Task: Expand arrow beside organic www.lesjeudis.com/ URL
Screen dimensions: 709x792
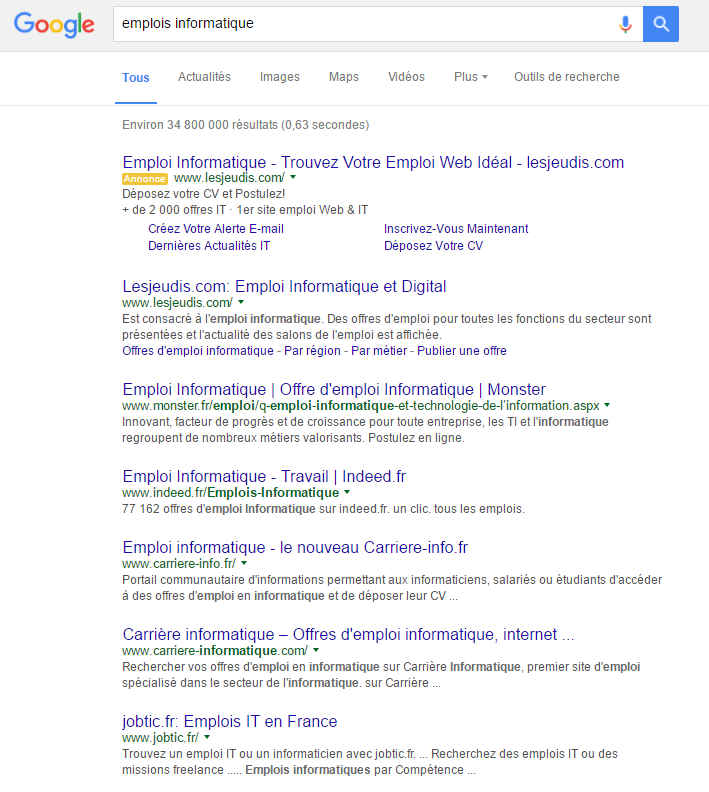Action: click(x=241, y=302)
